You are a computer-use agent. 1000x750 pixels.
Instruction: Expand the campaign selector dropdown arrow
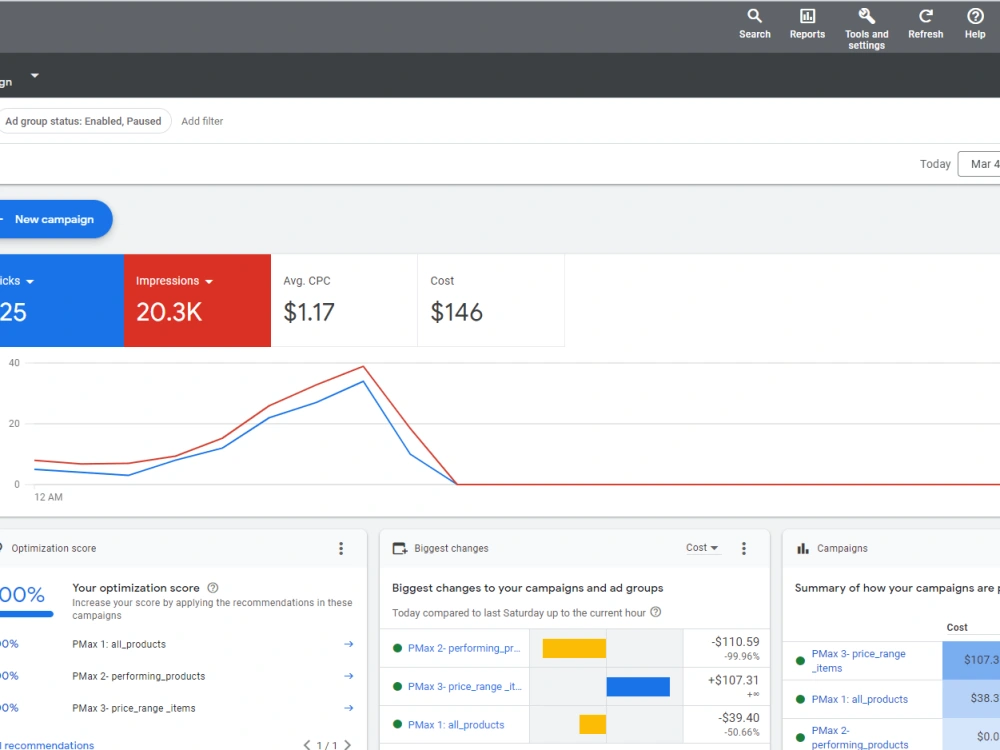tap(35, 75)
